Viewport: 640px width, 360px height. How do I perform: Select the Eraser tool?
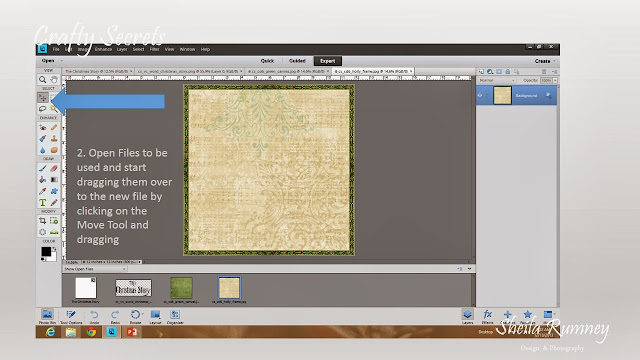tap(54, 168)
